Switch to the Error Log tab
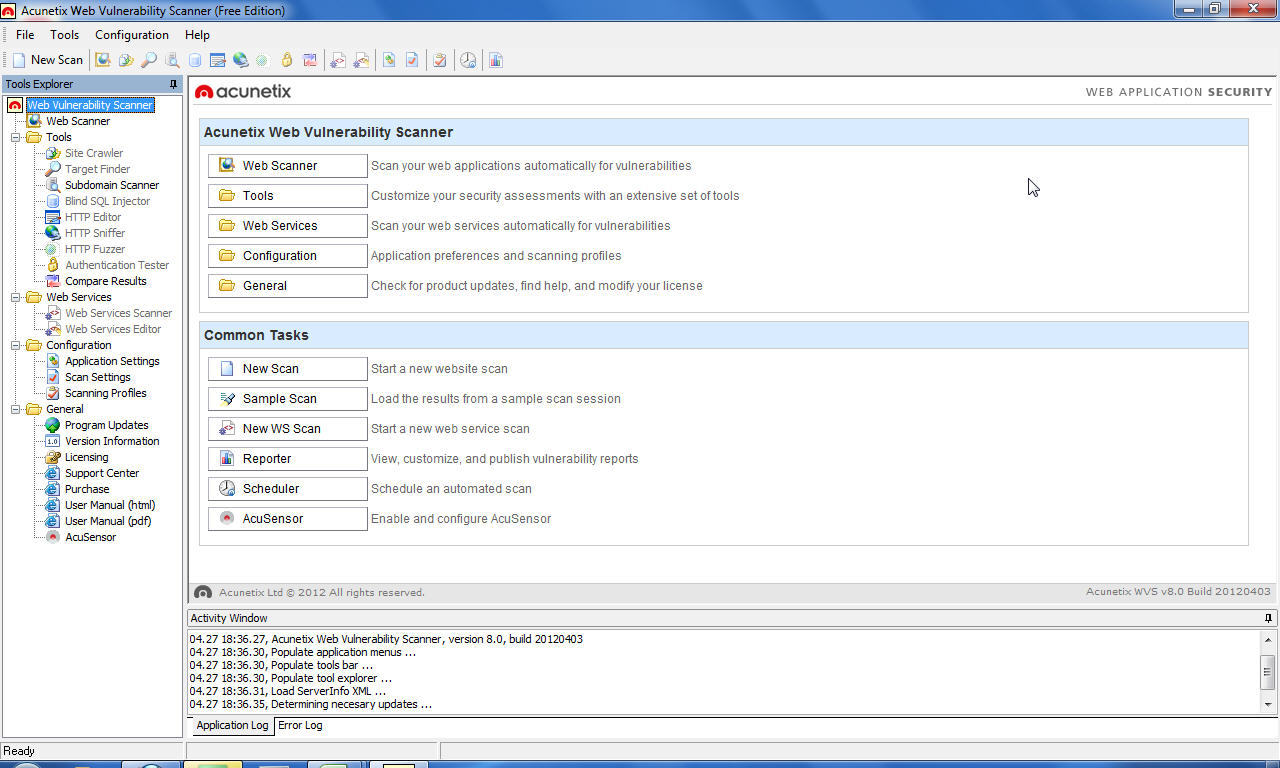Screen dimensions: 1280x768 299,725
